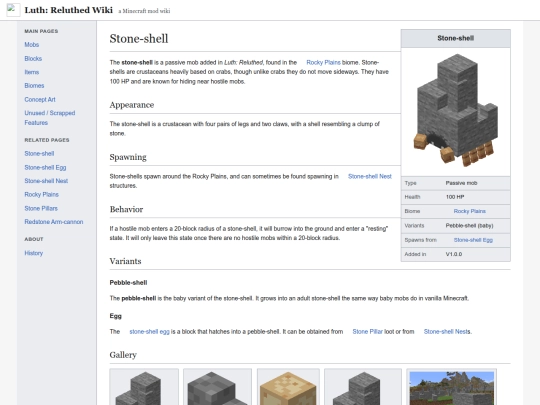Click Stone-shell under Related Pages
The width and height of the screenshot is (540, 405).
click(x=39, y=154)
